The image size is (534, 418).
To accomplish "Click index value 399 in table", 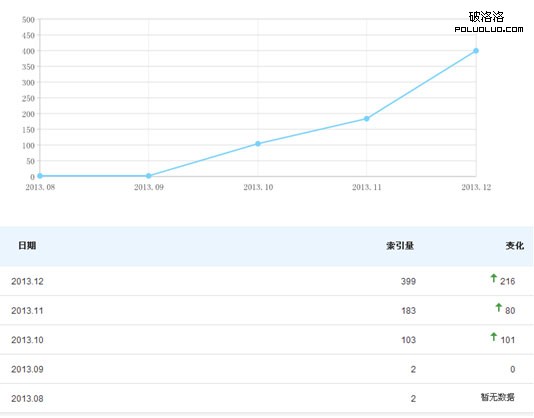I will (x=408, y=281).
